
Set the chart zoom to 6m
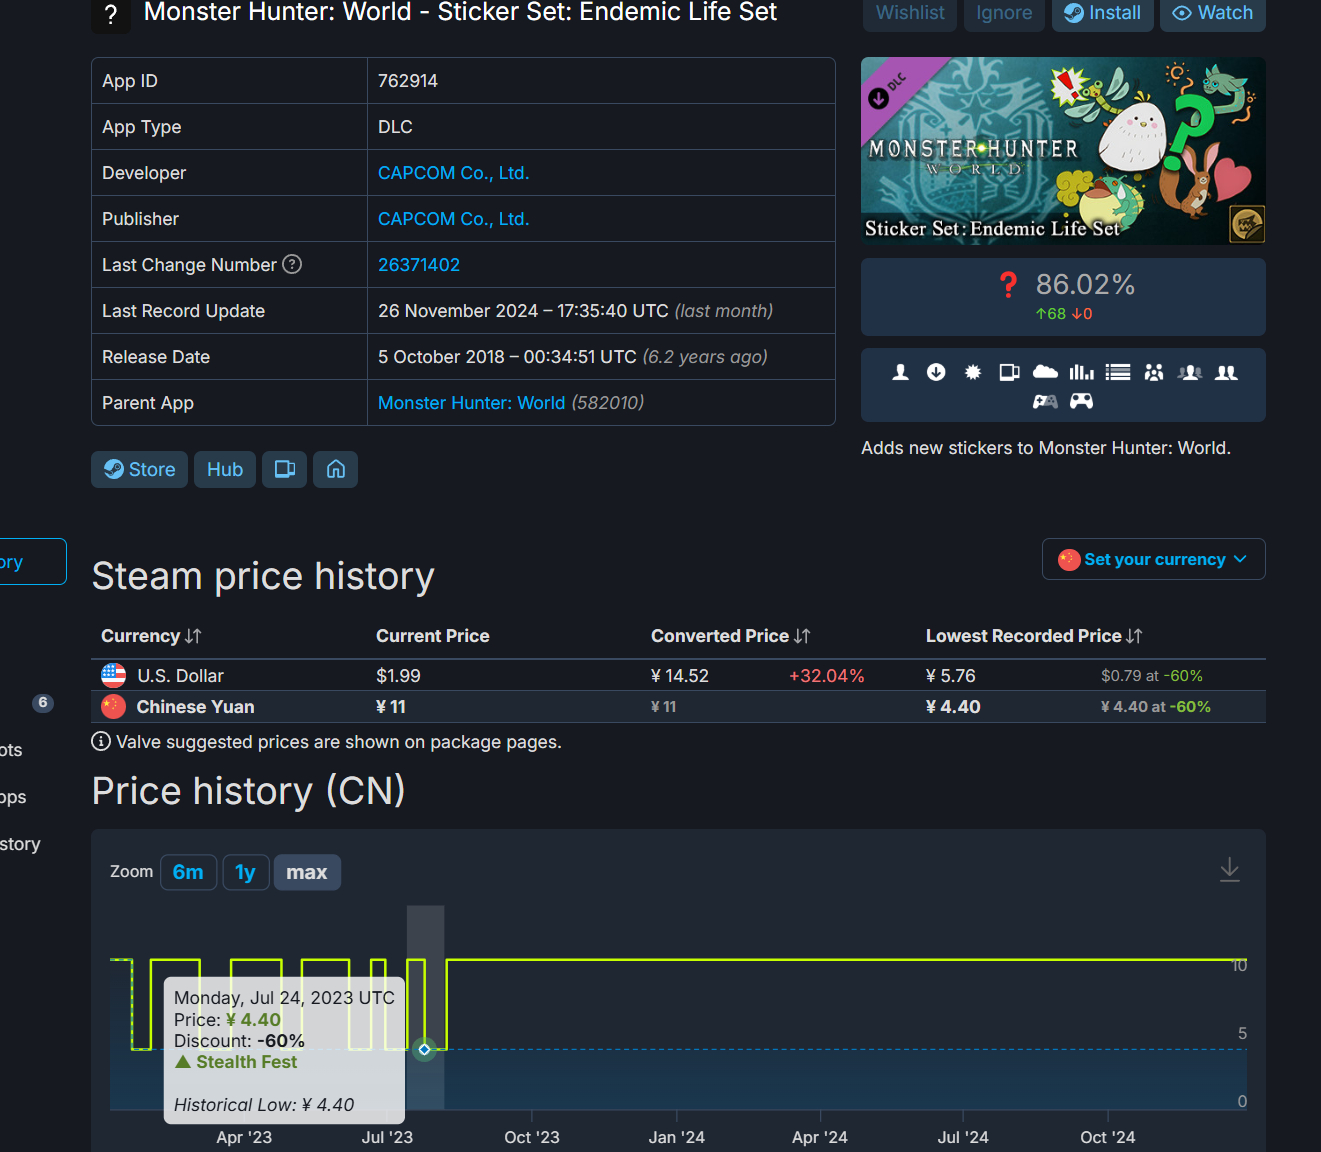[x=188, y=873]
